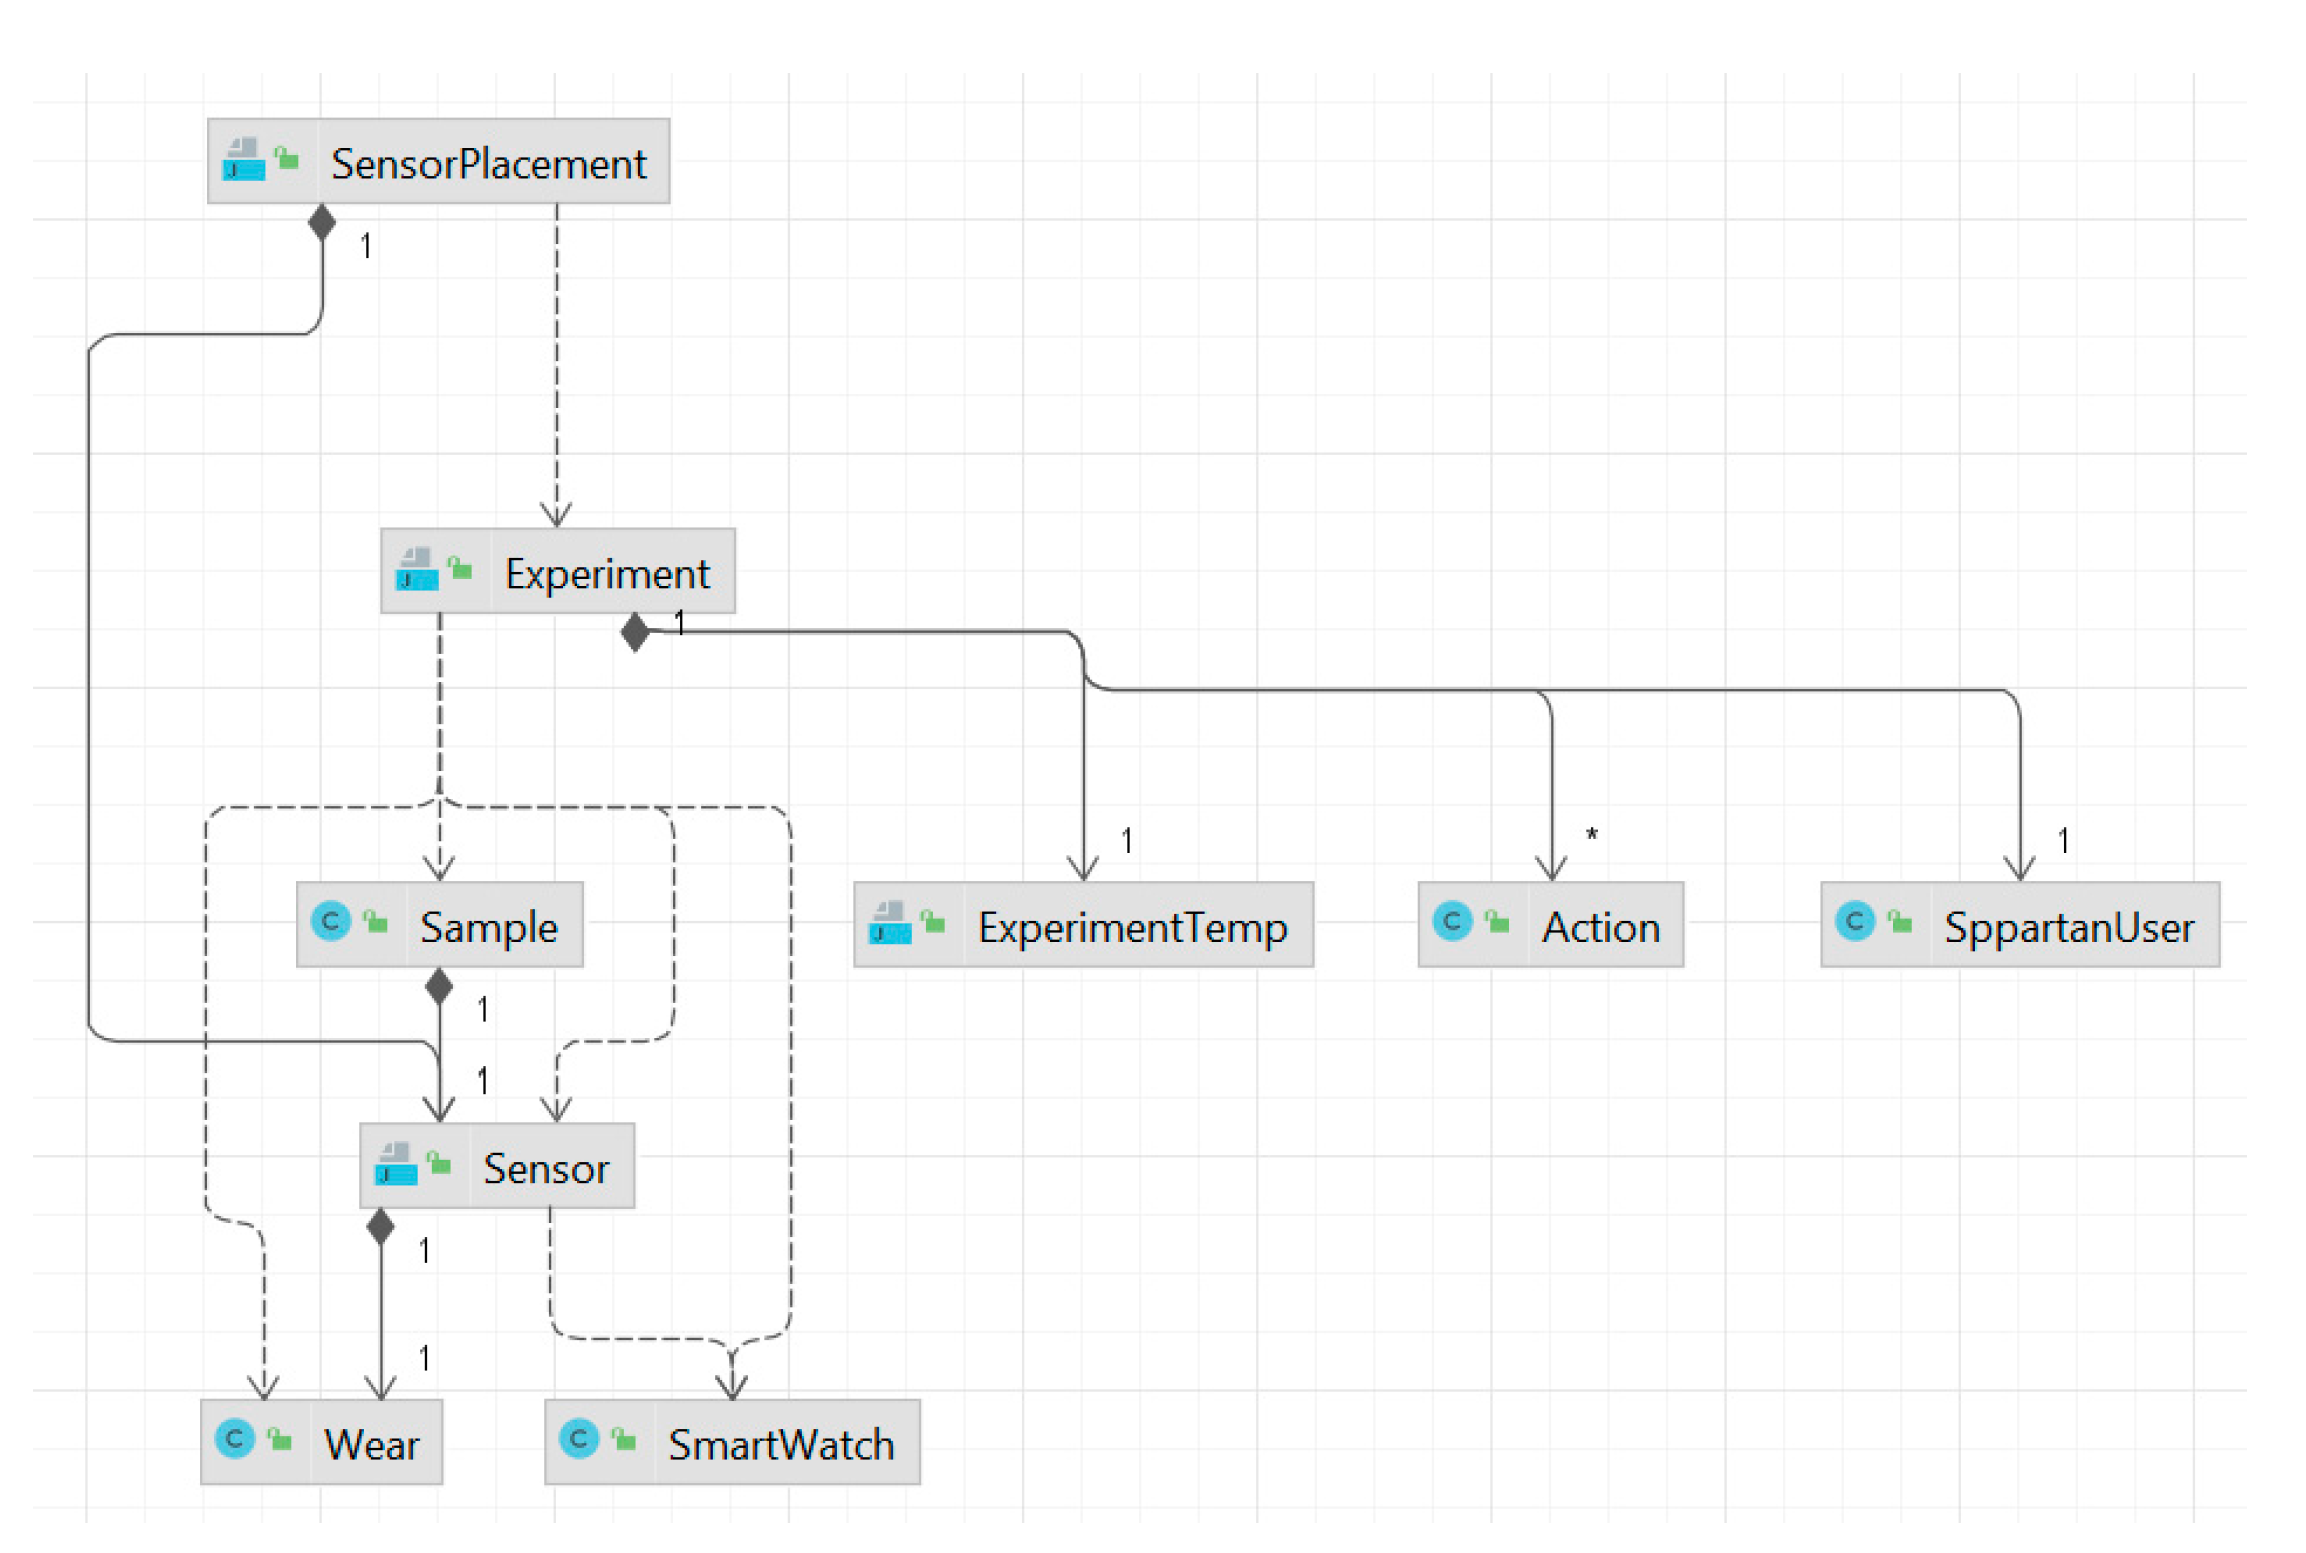
Task: Select the ExperimentTemp node label
Action: click(1132, 928)
